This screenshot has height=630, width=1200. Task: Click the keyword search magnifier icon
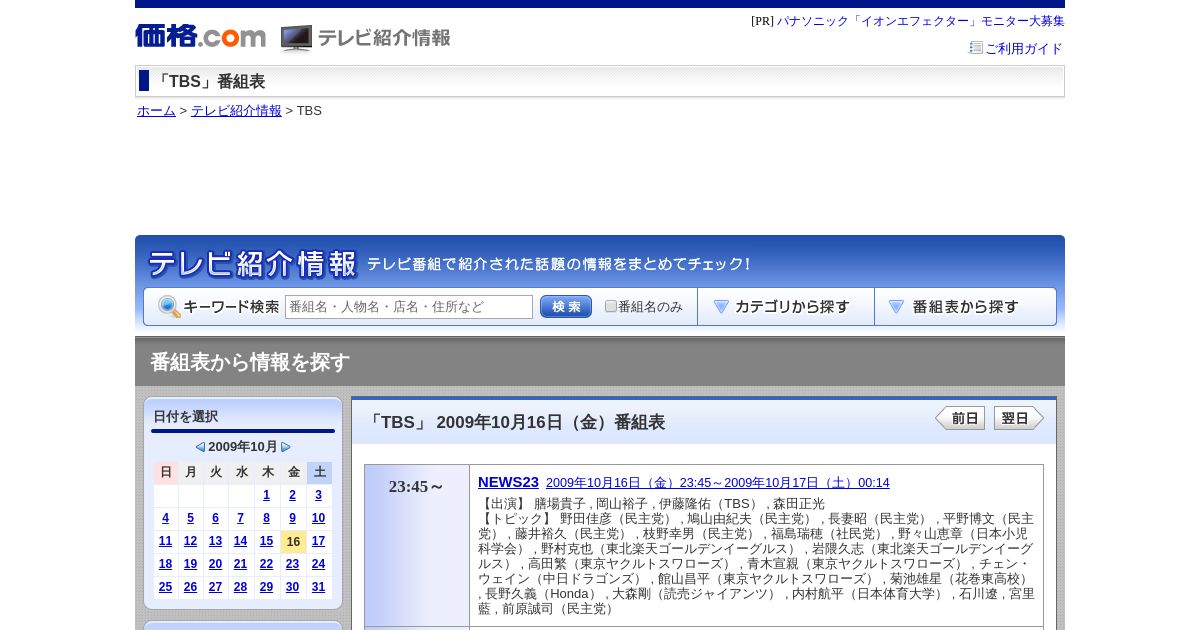169,307
